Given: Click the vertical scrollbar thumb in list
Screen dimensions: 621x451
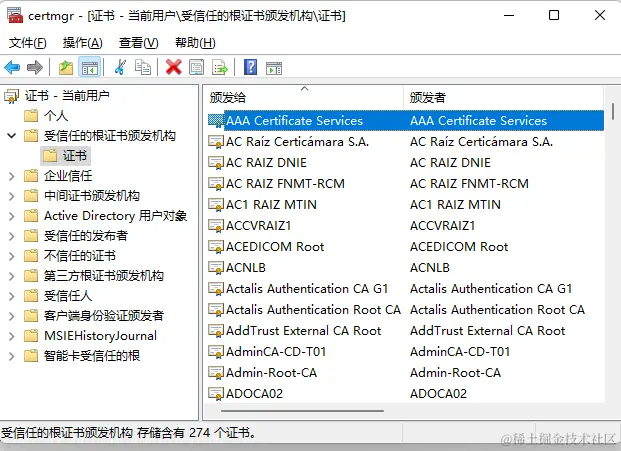Looking at the screenshot, I should (x=612, y=112).
